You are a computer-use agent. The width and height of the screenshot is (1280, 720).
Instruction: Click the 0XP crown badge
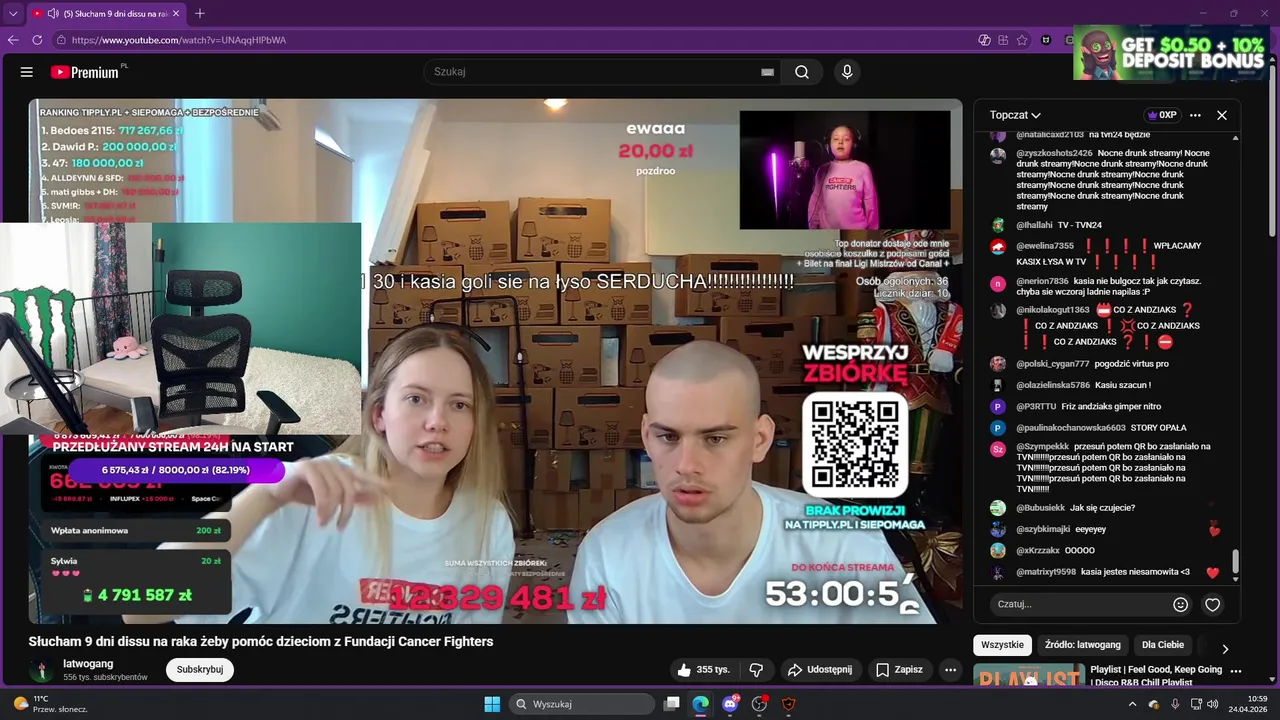(x=1161, y=115)
